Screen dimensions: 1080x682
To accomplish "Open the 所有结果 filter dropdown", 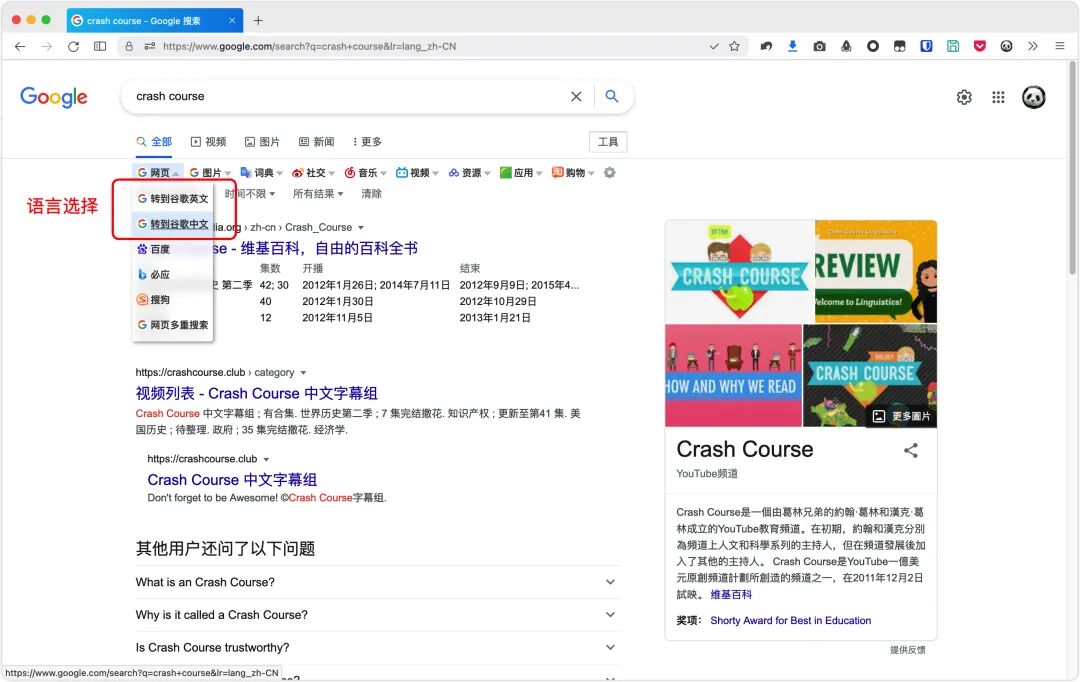I will [318, 194].
